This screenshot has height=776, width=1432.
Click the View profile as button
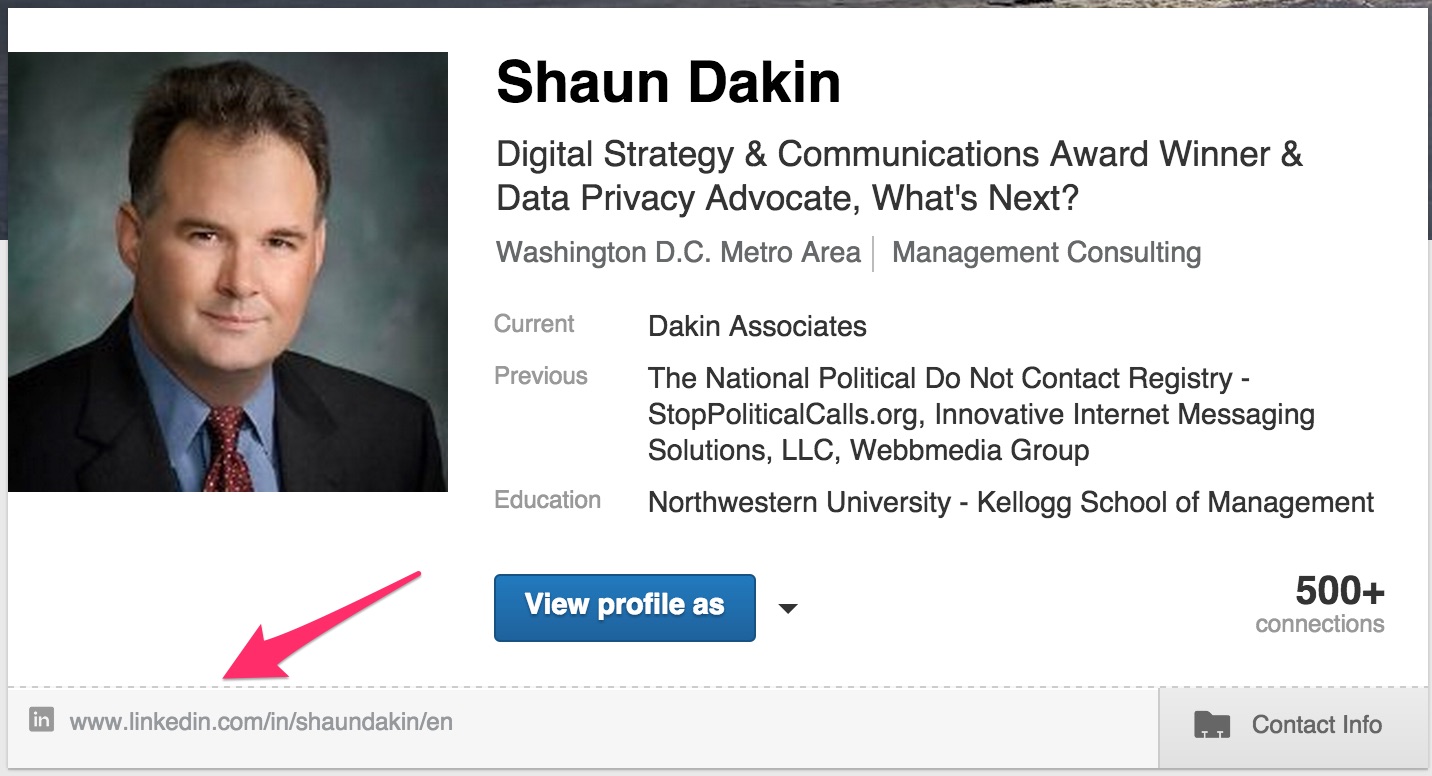pos(624,607)
